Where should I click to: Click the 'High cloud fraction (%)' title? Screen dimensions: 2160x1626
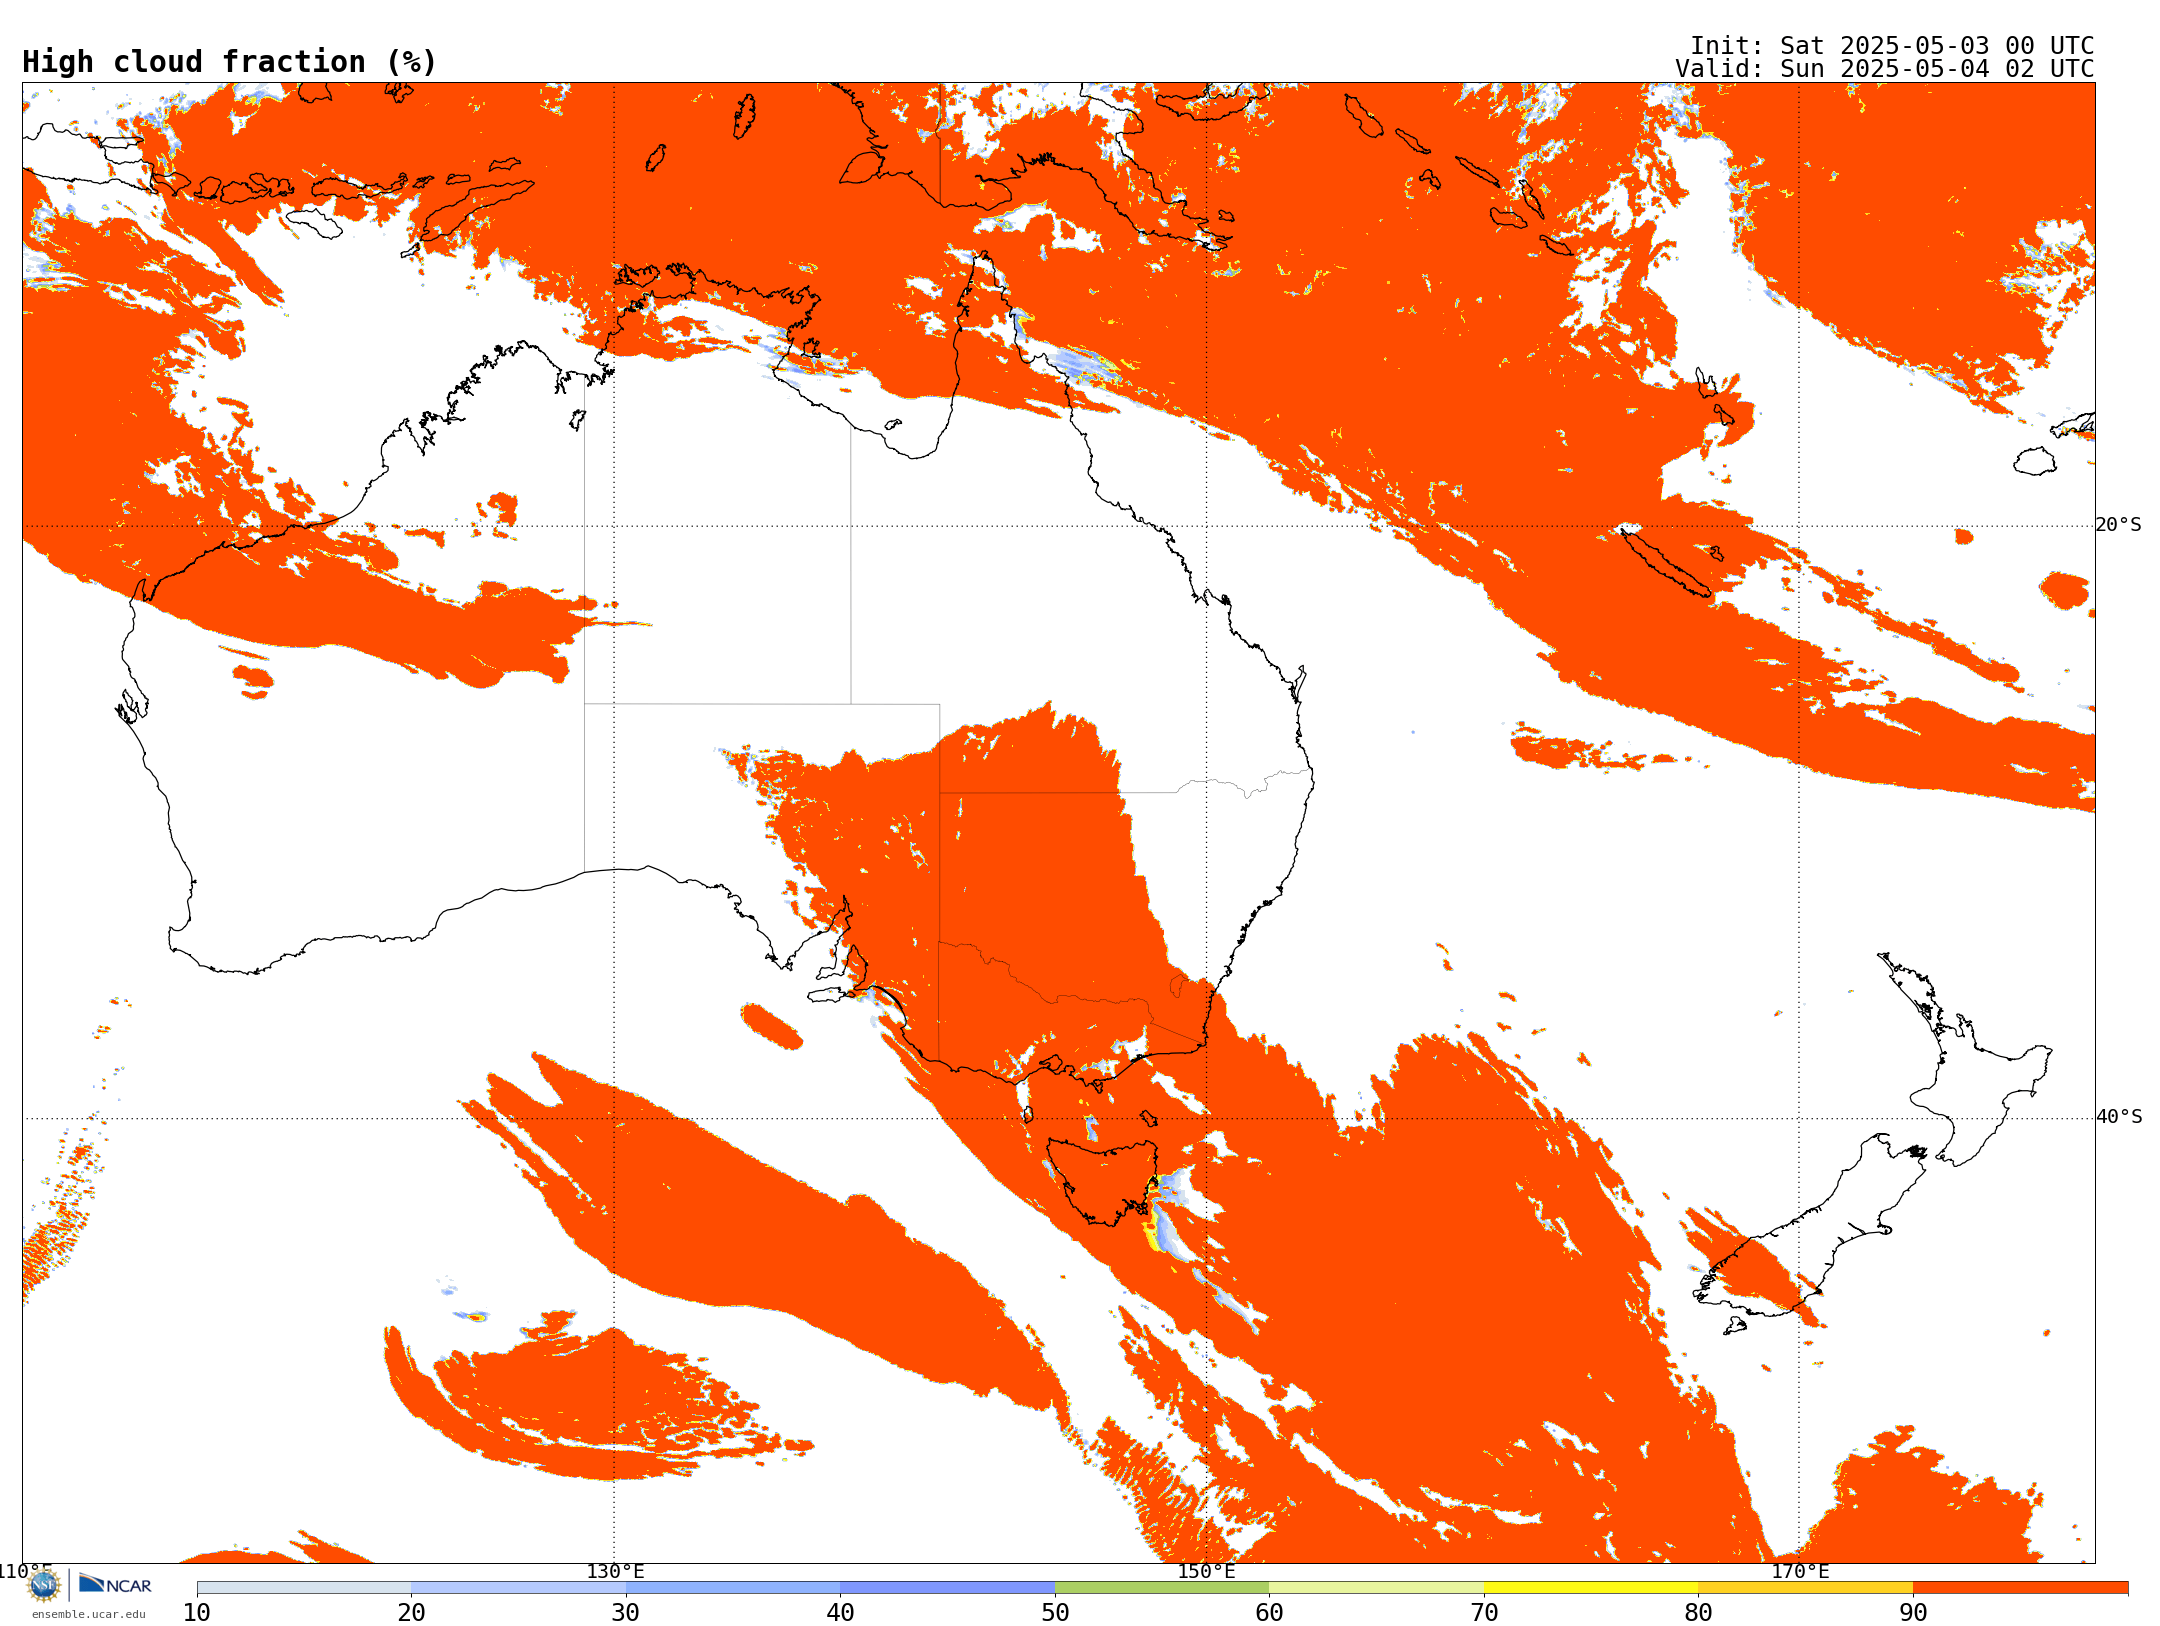tap(230, 62)
